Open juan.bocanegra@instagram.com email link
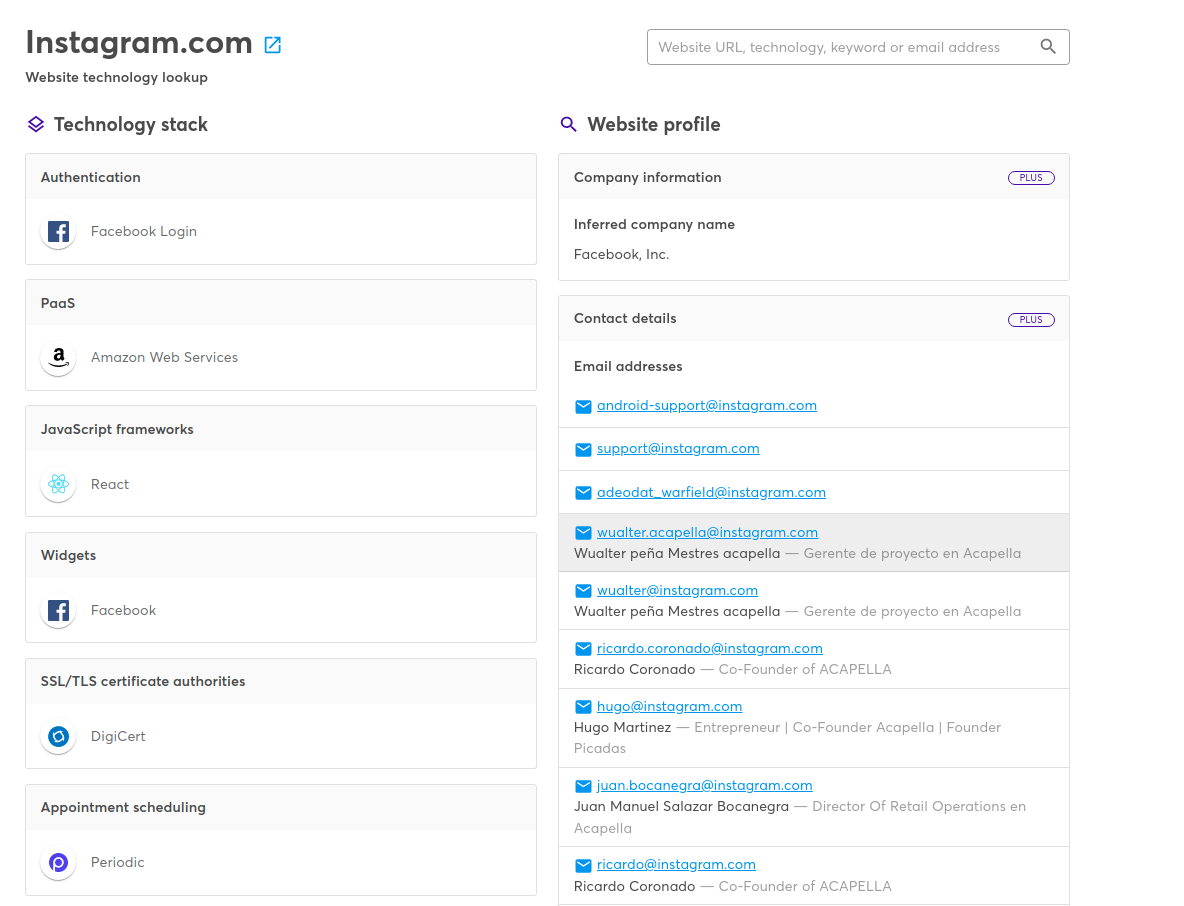This screenshot has width=1184, height=906. point(705,786)
